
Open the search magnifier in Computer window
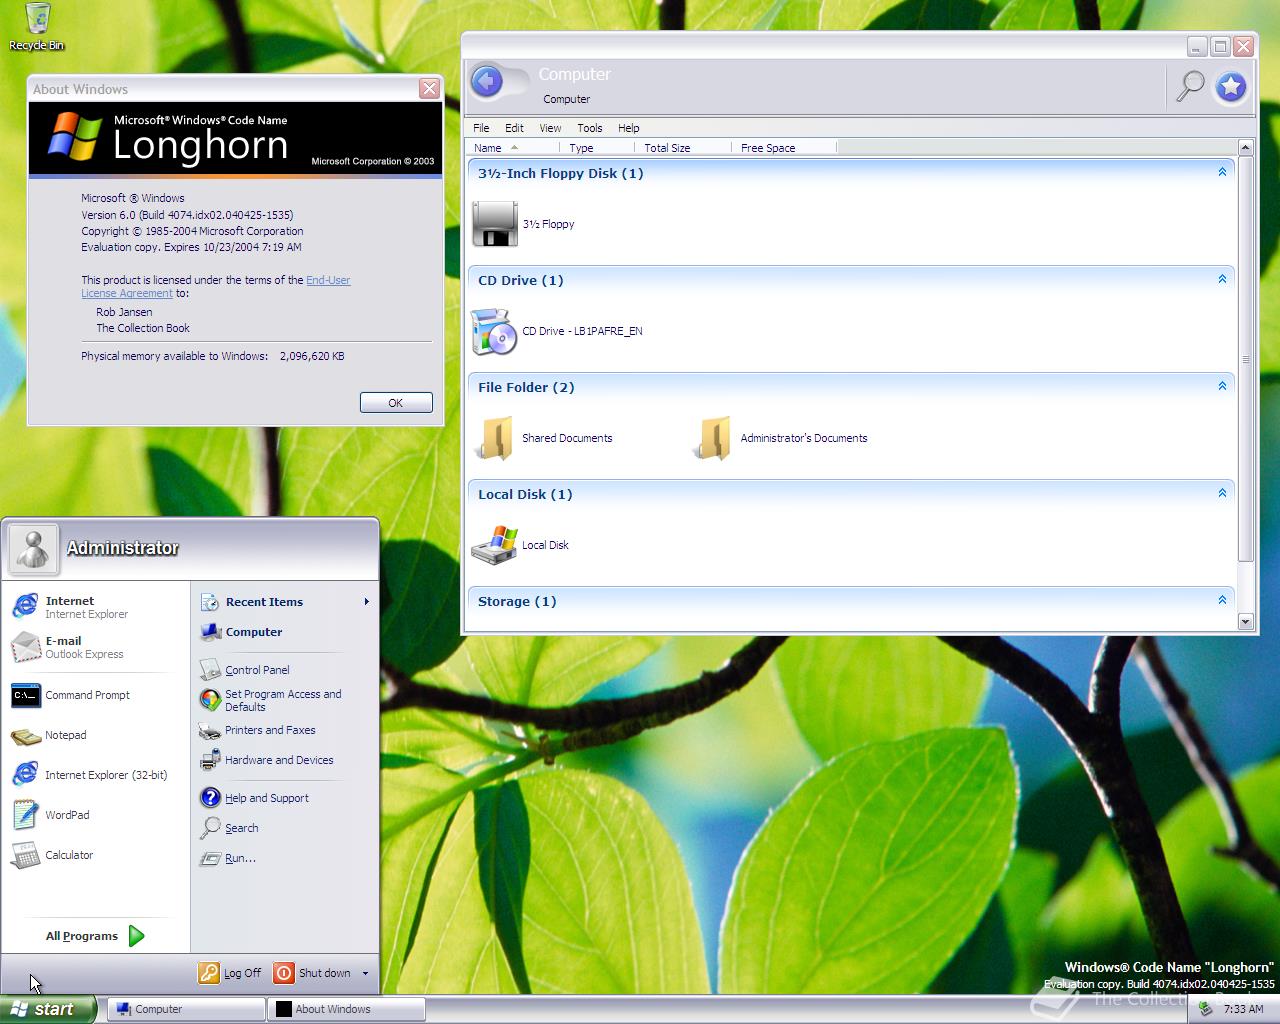(1190, 87)
